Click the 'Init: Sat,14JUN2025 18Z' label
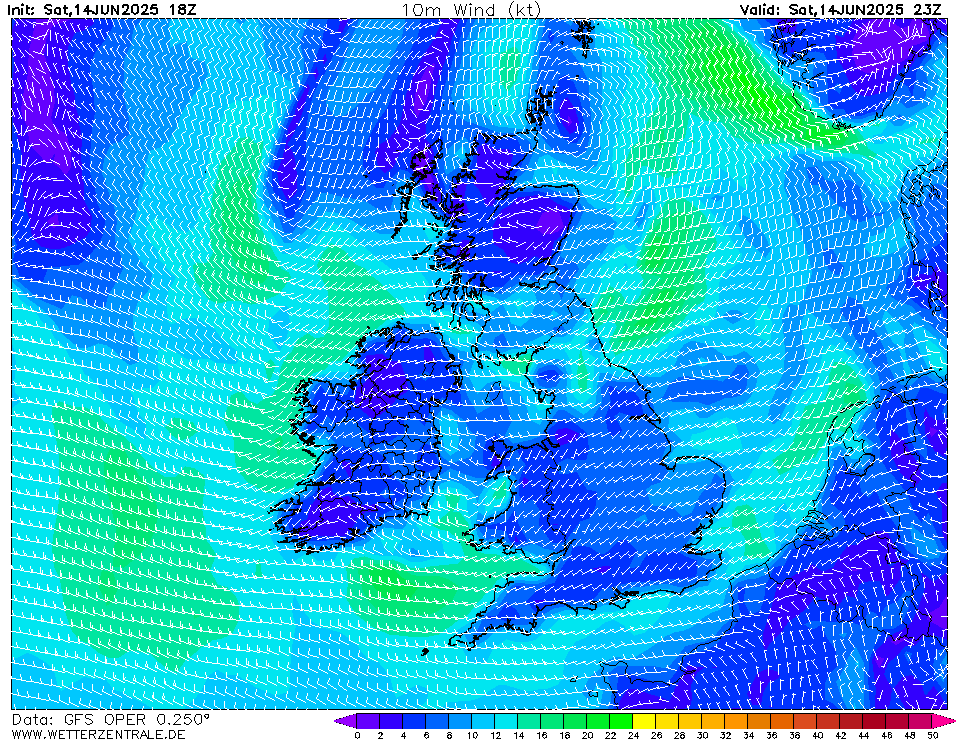 point(102,10)
